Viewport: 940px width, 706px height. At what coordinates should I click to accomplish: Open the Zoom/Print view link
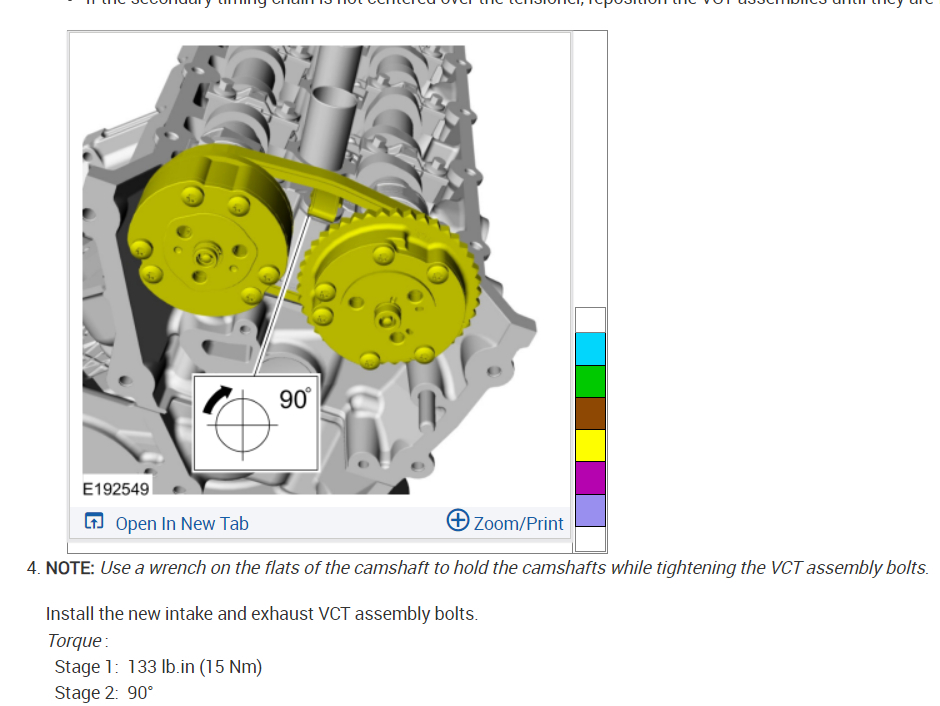tap(519, 523)
